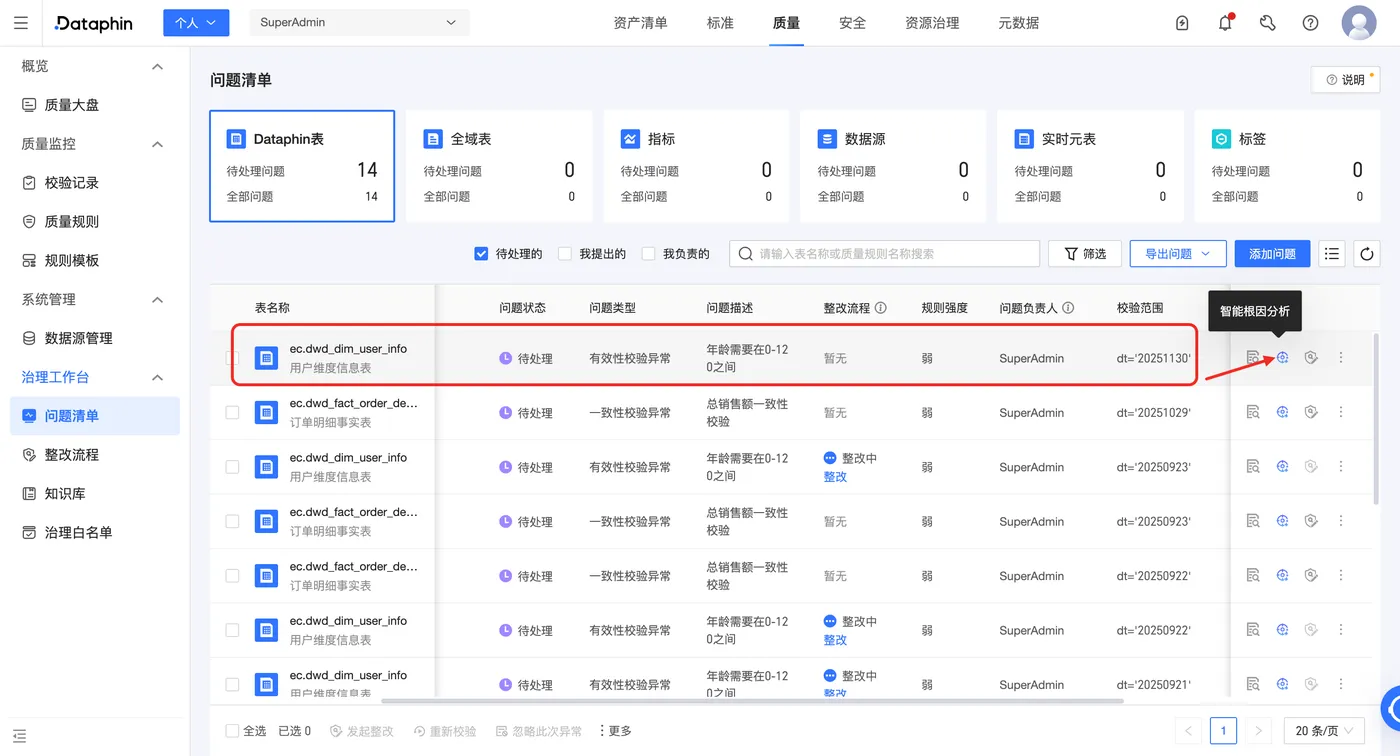
Task: Click the magnifier icon in the search box
Action: tap(745, 254)
